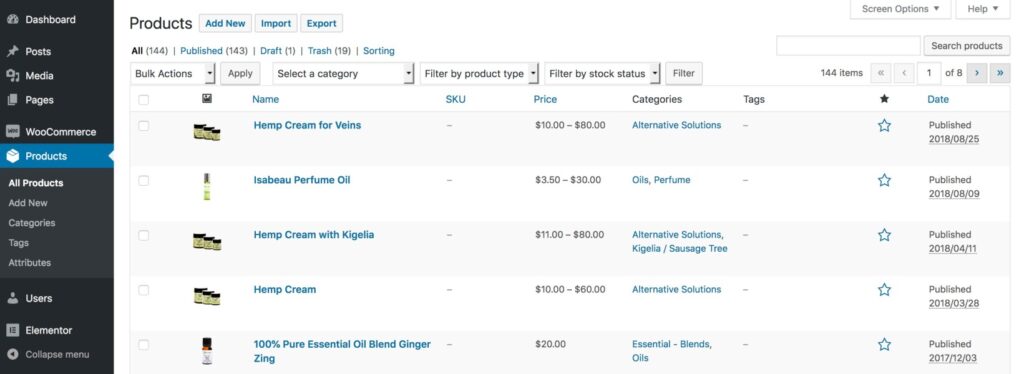The width and height of the screenshot is (1024, 374).
Task: Click the search products input field
Action: click(x=848, y=46)
